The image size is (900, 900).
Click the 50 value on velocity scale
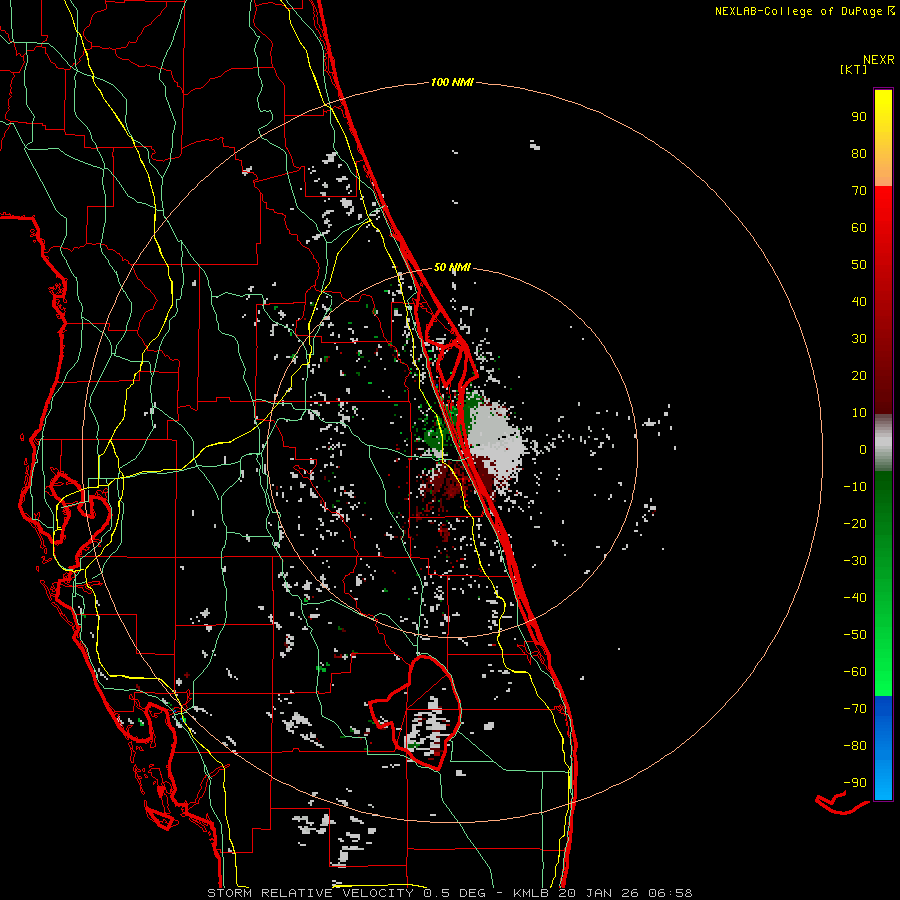[x=859, y=265]
